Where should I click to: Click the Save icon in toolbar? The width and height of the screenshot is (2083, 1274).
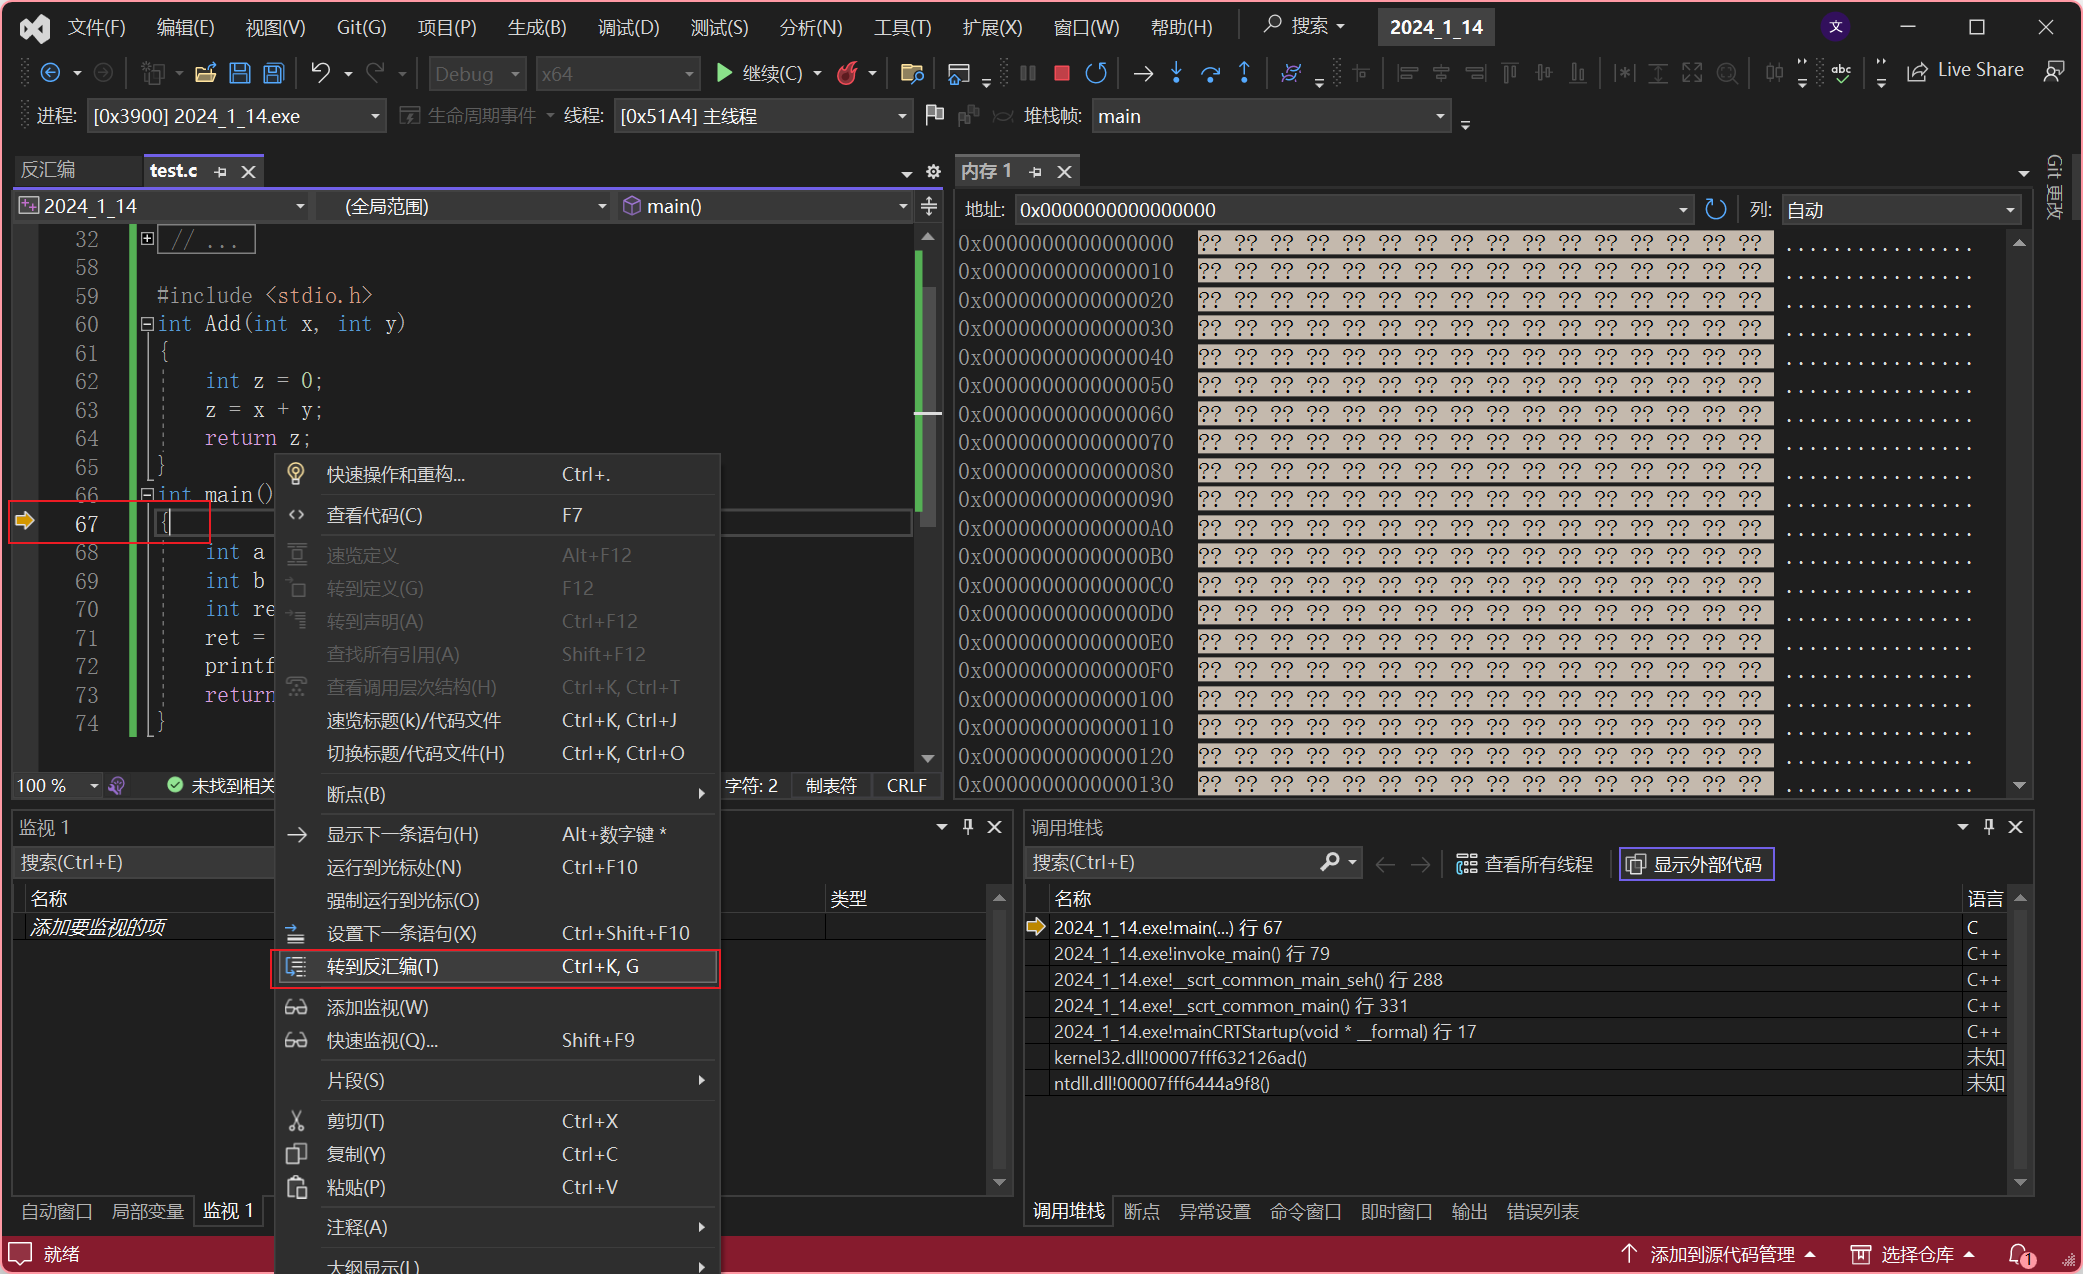coord(239,73)
